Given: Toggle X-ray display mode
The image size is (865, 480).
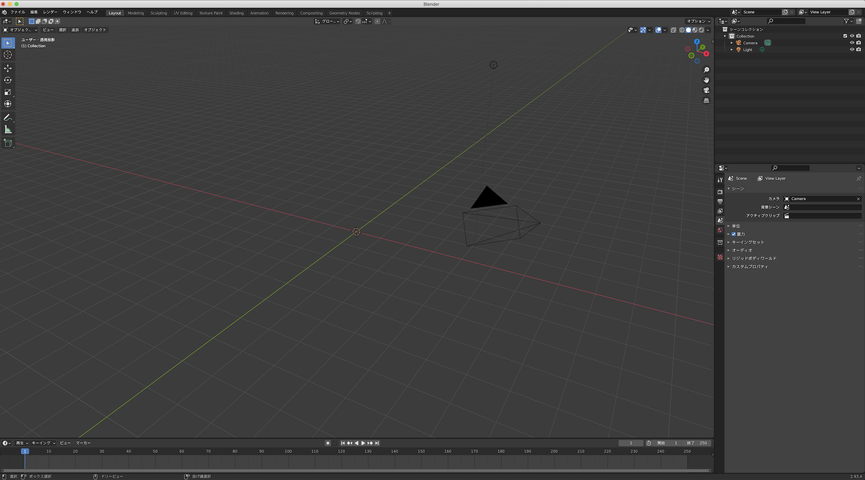Looking at the screenshot, I should click(x=674, y=30).
